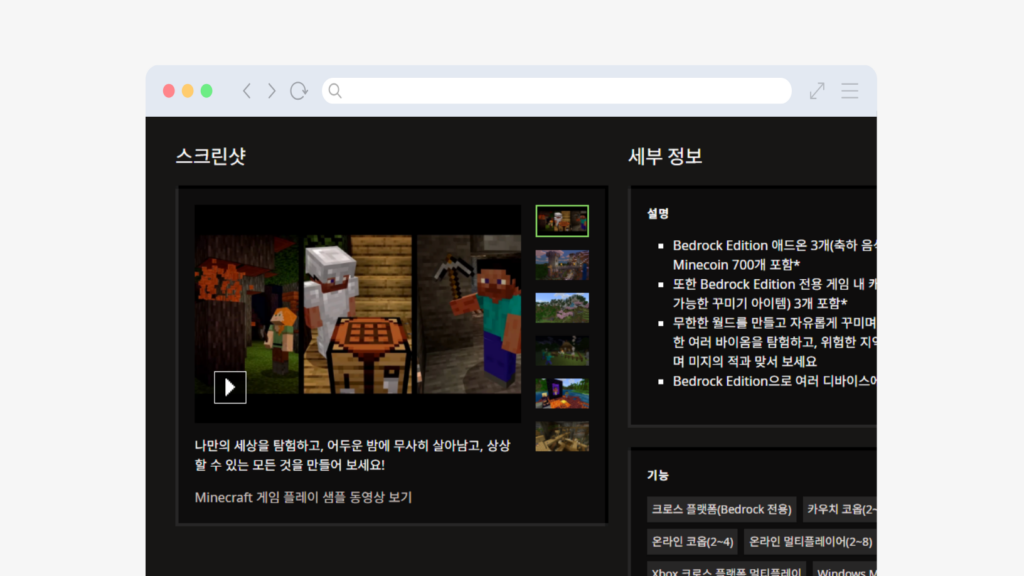The height and width of the screenshot is (576, 1024).
Task: Play the Minecraft gameplay video
Action: (230, 387)
